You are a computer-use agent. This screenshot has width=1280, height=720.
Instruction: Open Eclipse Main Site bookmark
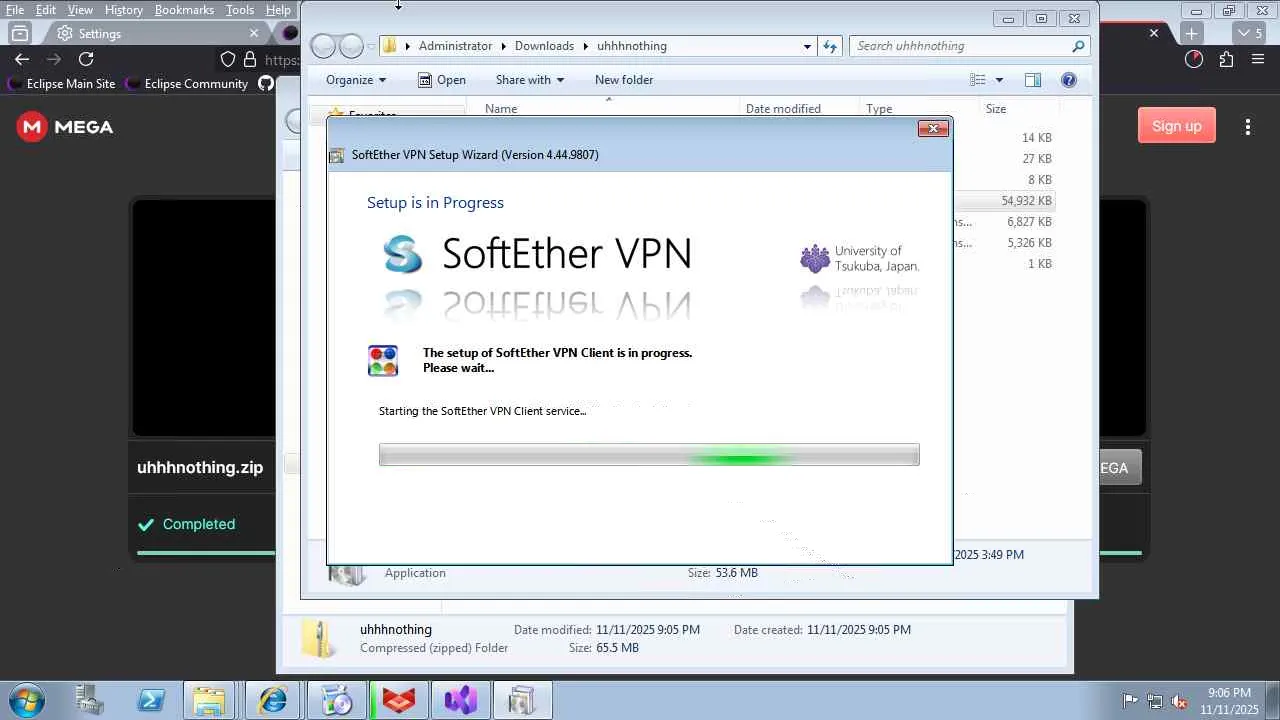62,84
